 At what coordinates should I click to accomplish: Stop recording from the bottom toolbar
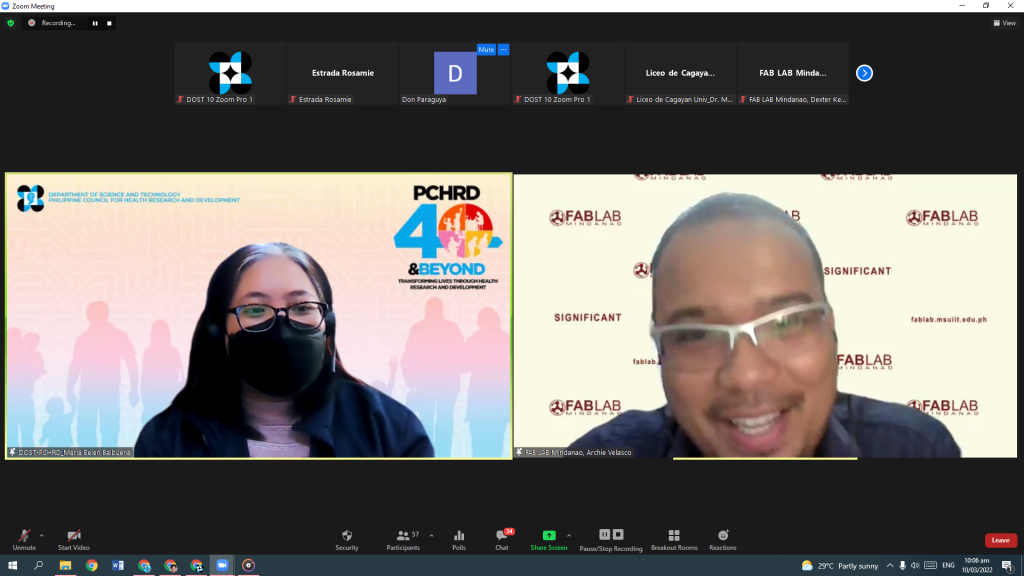coord(618,535)
